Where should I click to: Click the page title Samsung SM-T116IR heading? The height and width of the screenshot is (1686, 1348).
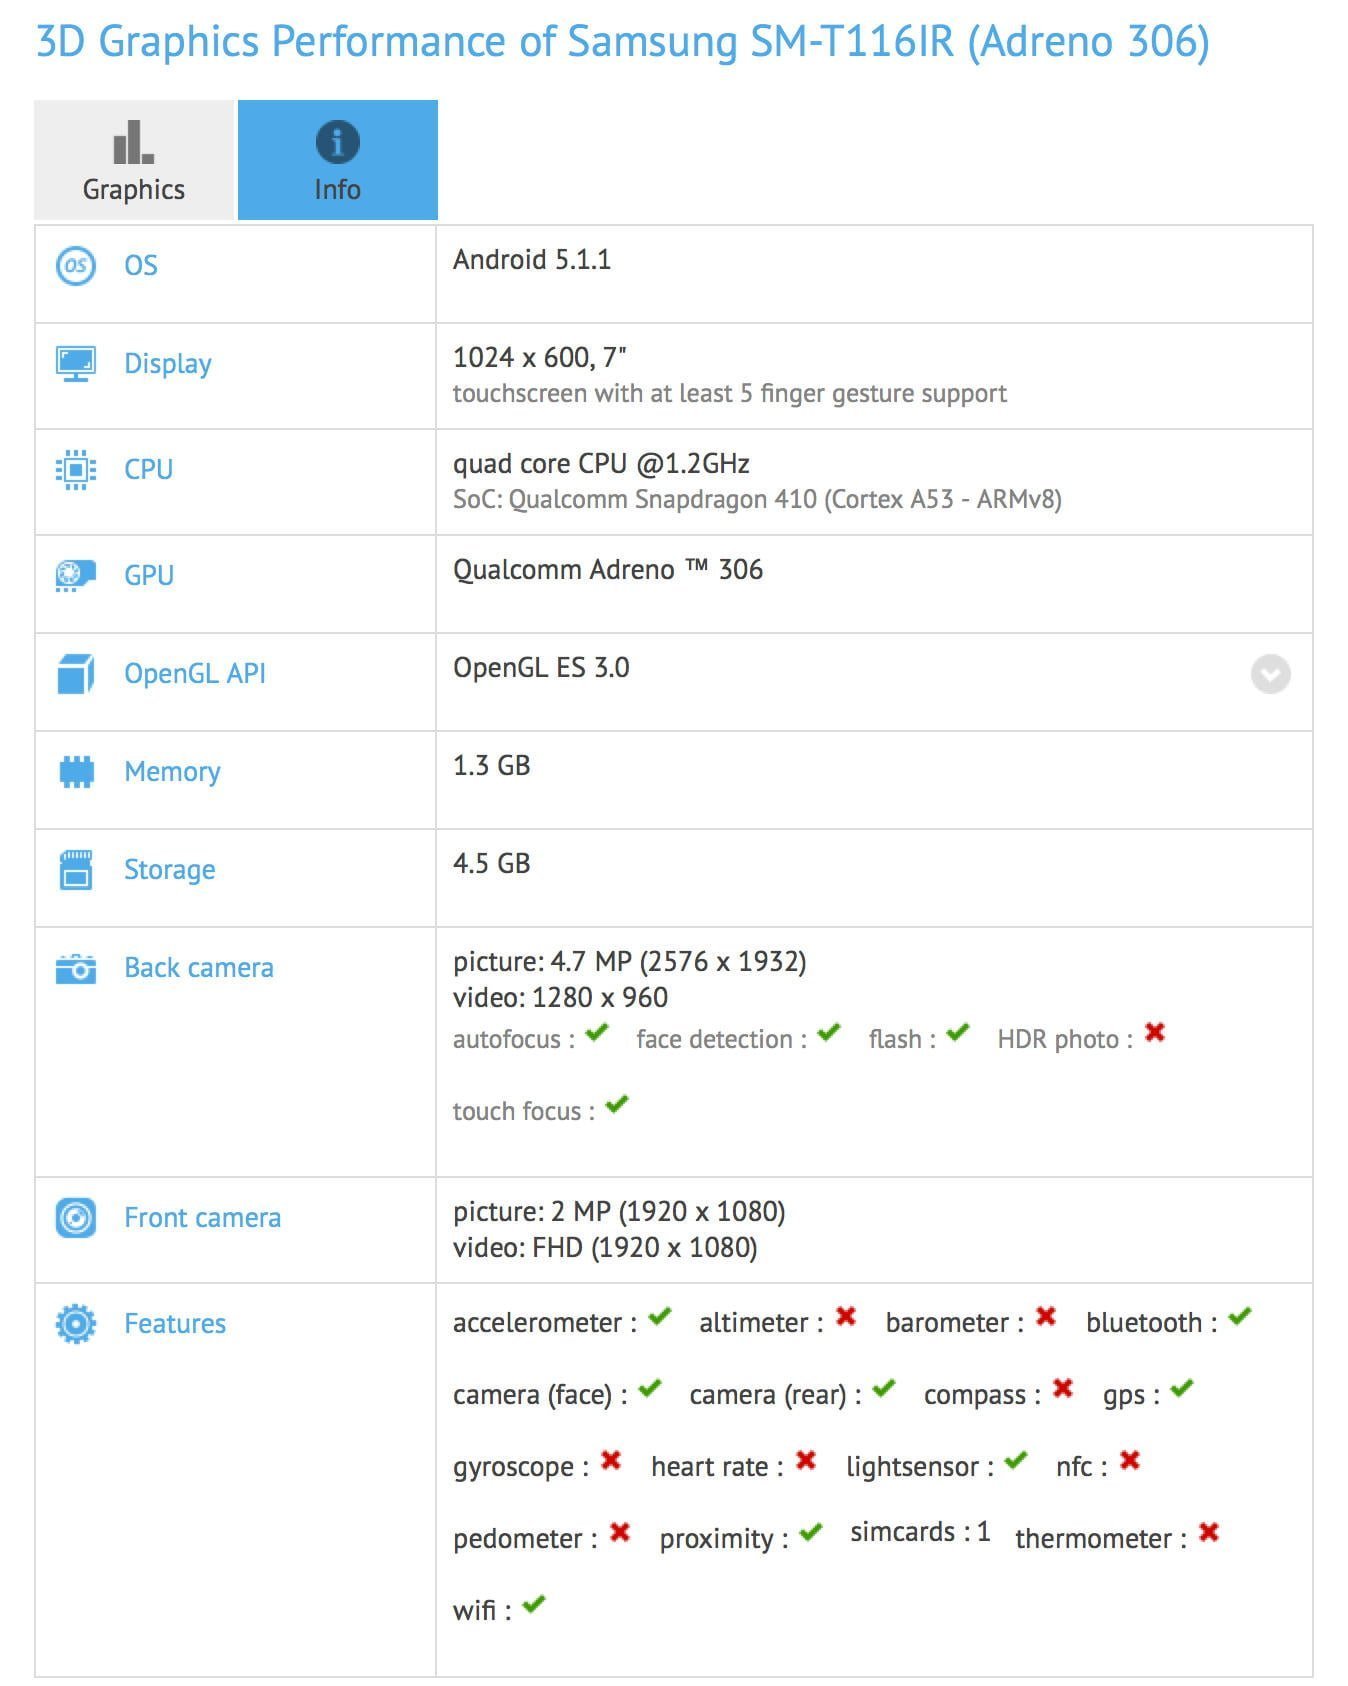[622, 42]
